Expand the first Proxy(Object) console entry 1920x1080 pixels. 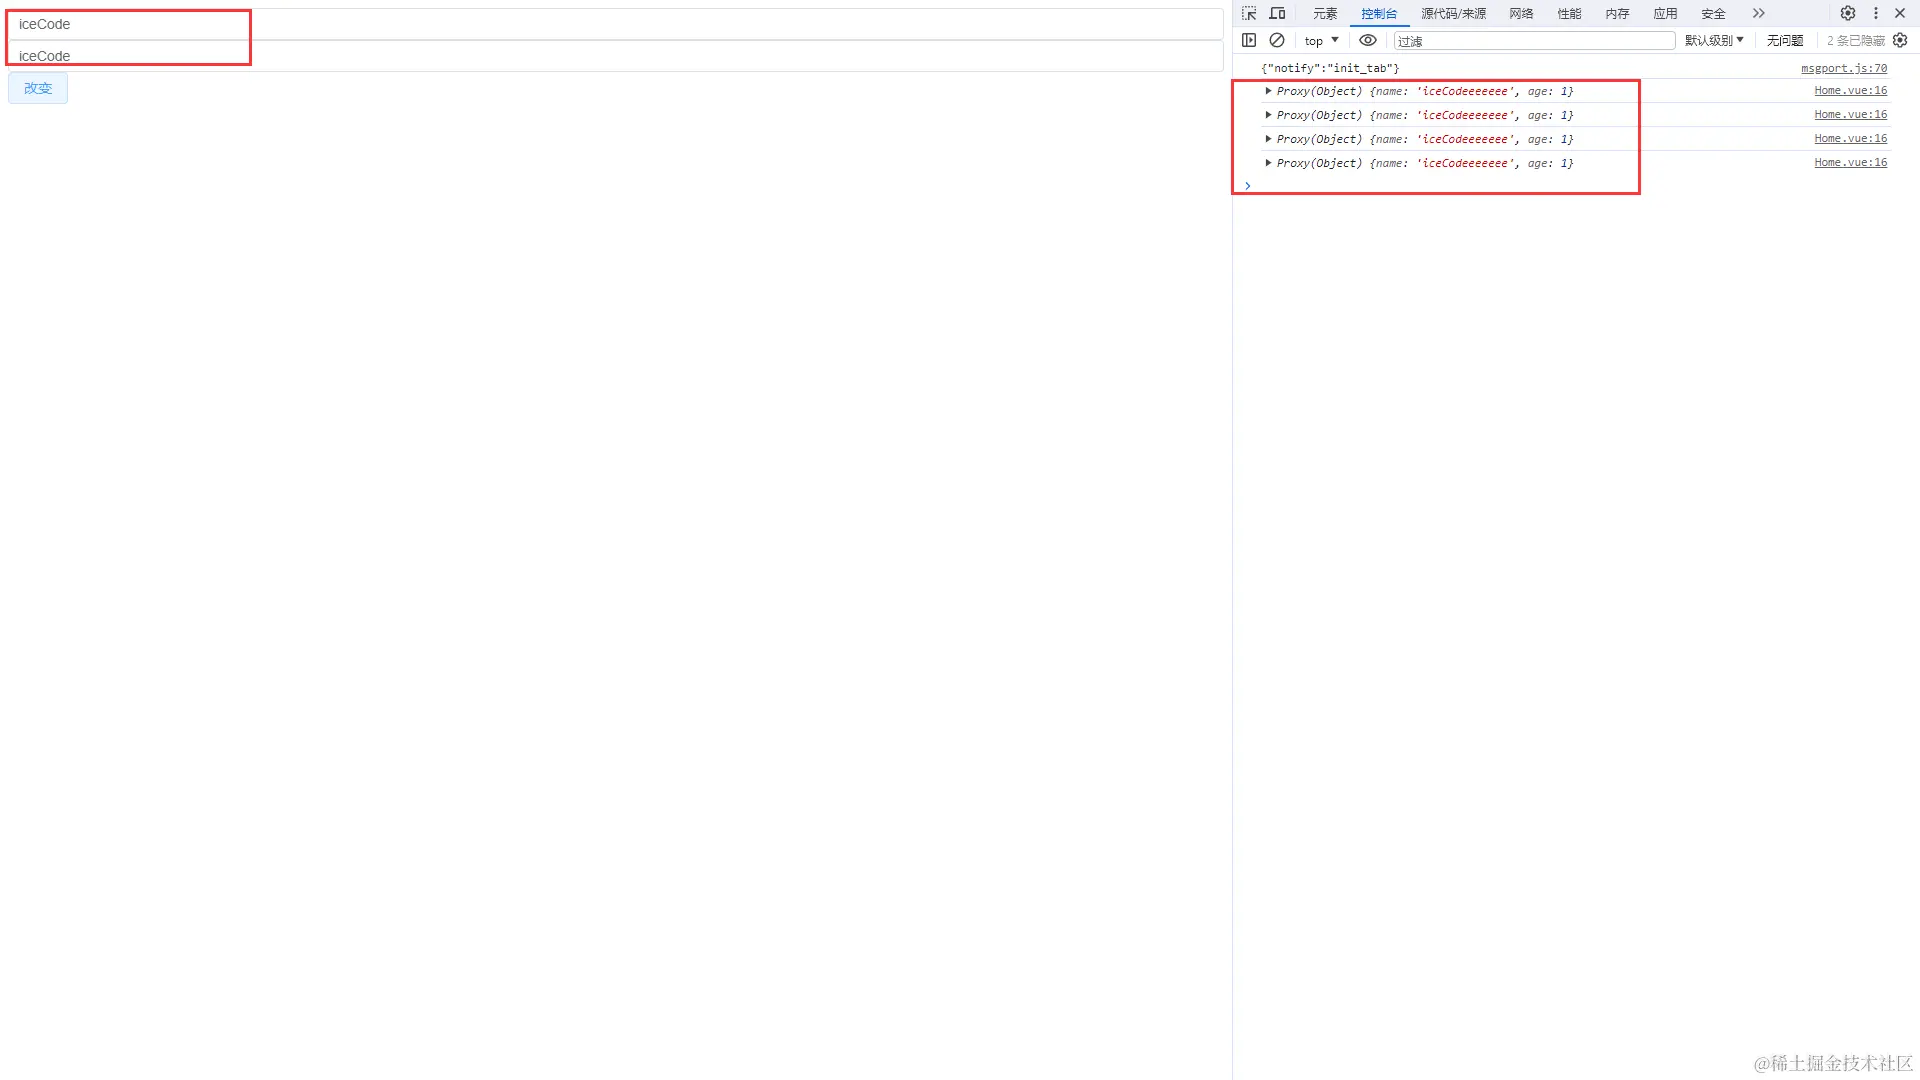coord(1268,91)
